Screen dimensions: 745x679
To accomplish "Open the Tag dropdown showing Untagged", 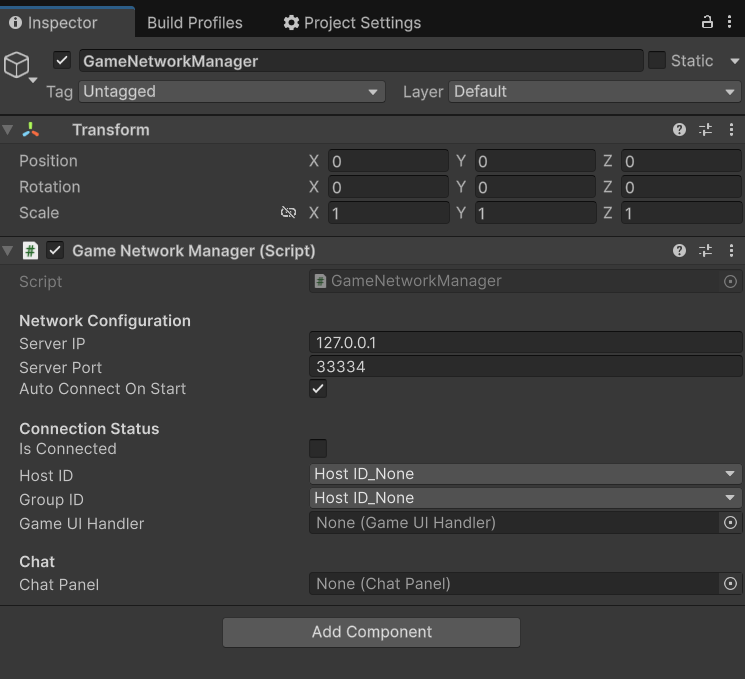I will (232, 91).
